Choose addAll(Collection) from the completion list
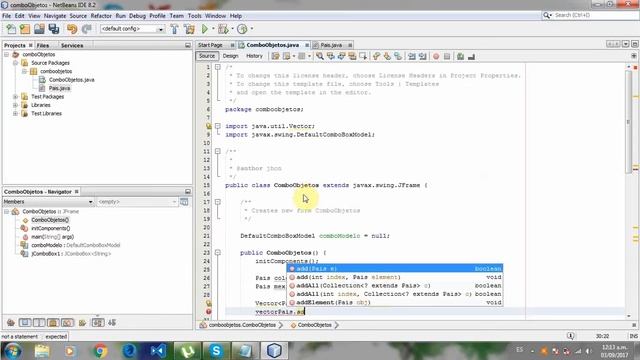Viewport: 640px width, 360px height. click(x=395, y=285)
